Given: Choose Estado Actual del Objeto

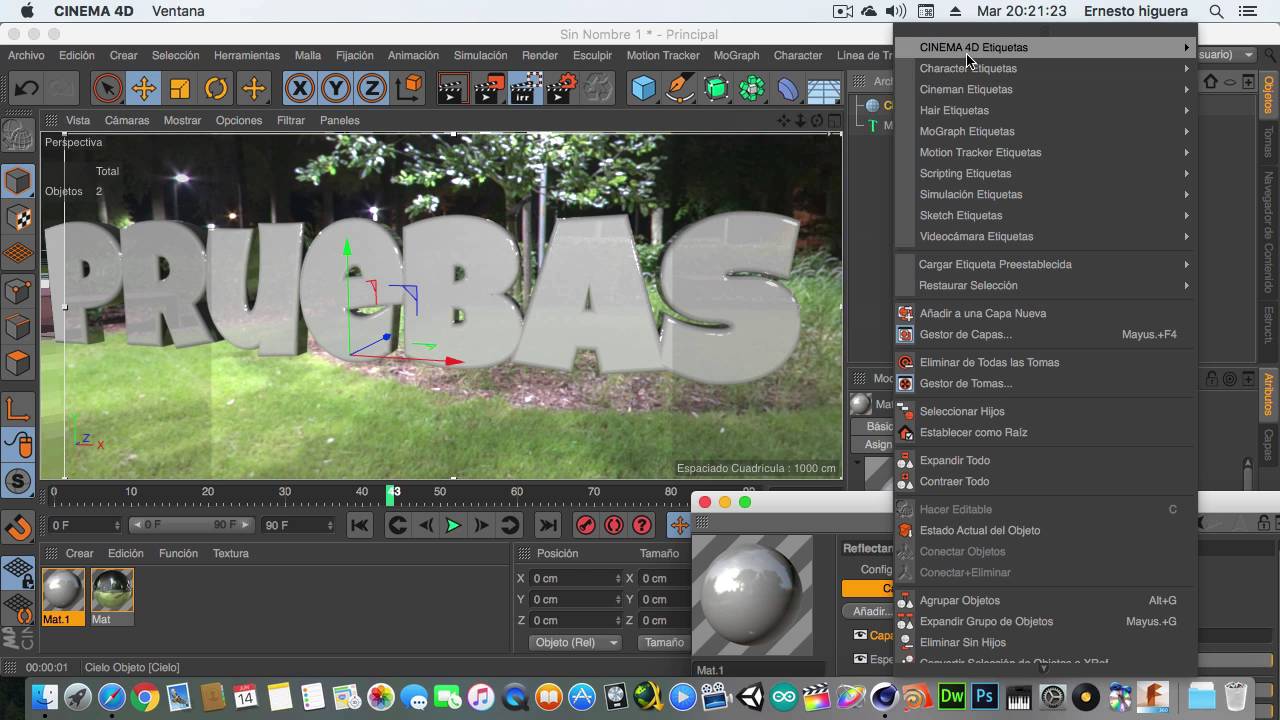Looking at the screenshot, I should coord(1045,530).
